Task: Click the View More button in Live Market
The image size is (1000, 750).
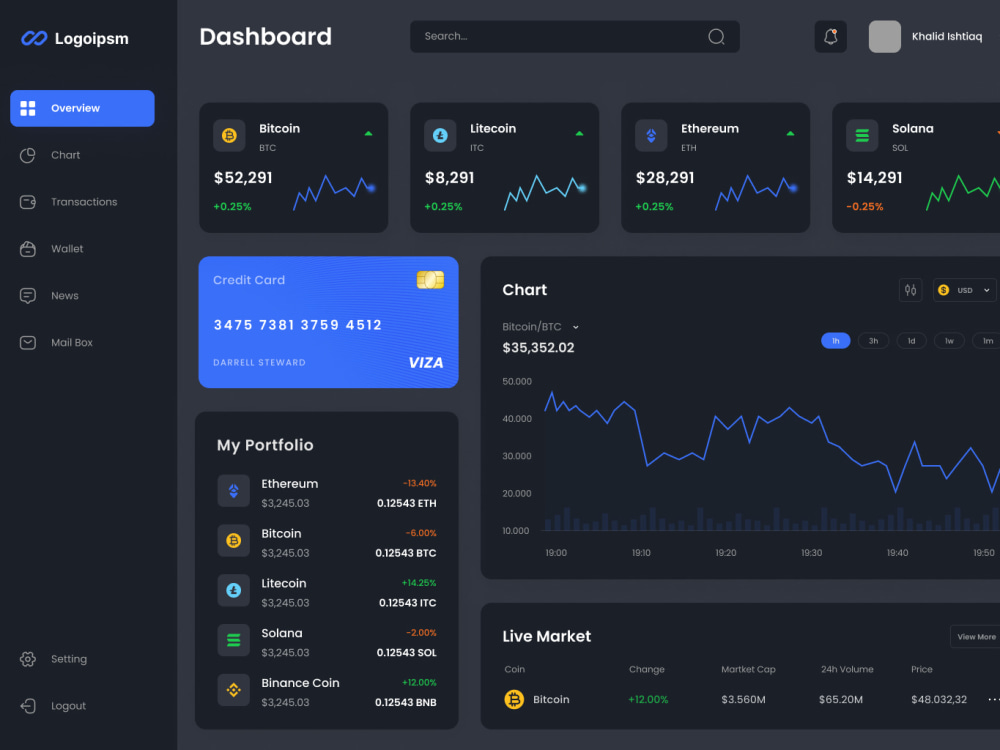Action: tap(975, 636)
